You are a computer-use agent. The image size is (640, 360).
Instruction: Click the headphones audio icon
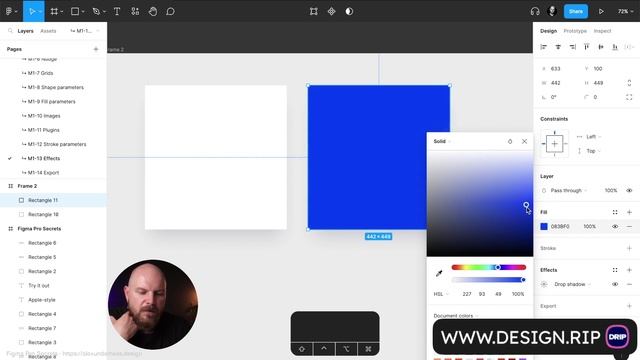pyautogui.click(x=535, y=11)
